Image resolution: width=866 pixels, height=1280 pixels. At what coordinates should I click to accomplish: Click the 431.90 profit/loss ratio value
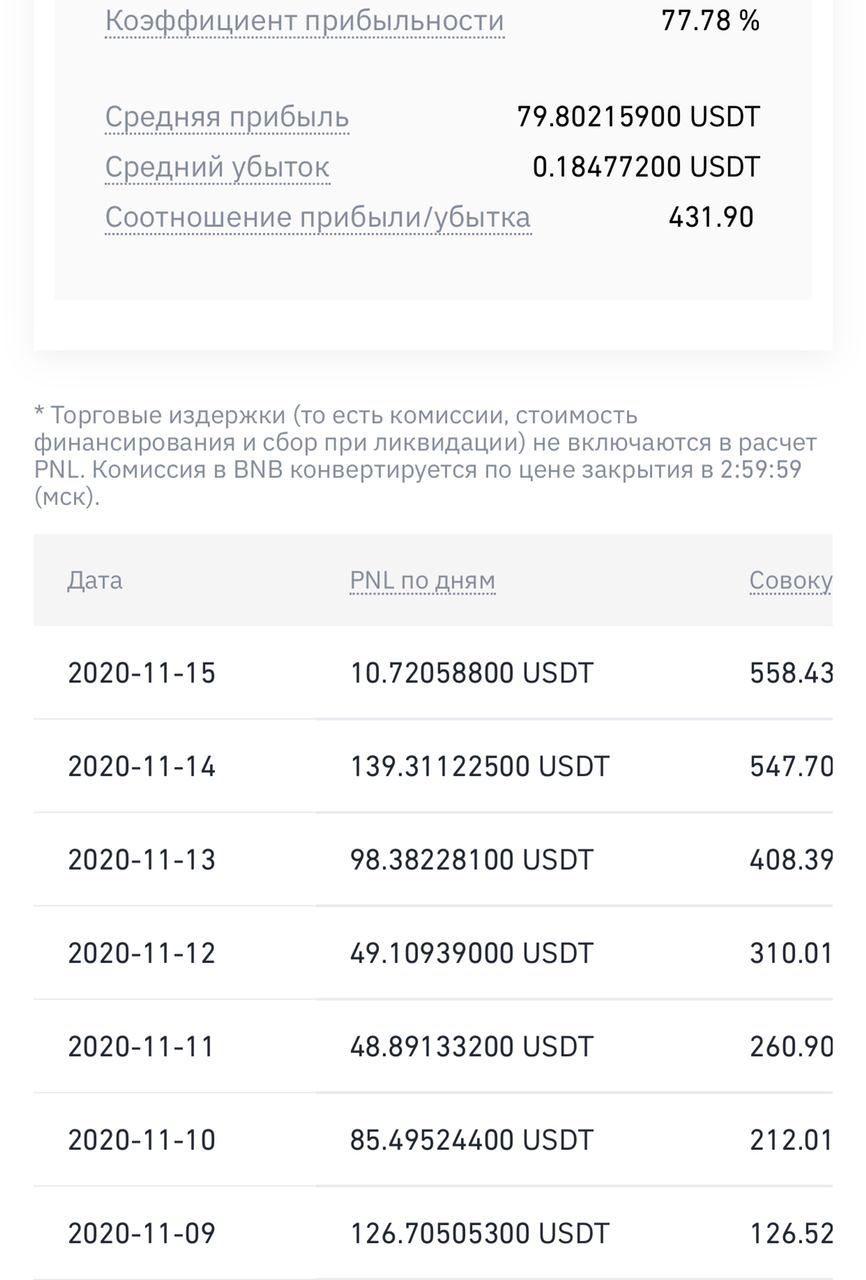711,217
